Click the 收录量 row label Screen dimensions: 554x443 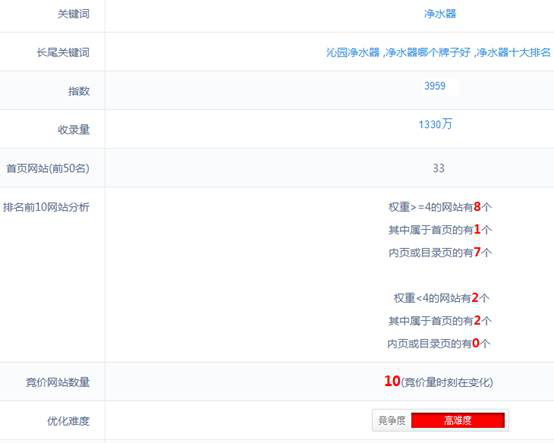pyautogui.click(x=73, y=130)
